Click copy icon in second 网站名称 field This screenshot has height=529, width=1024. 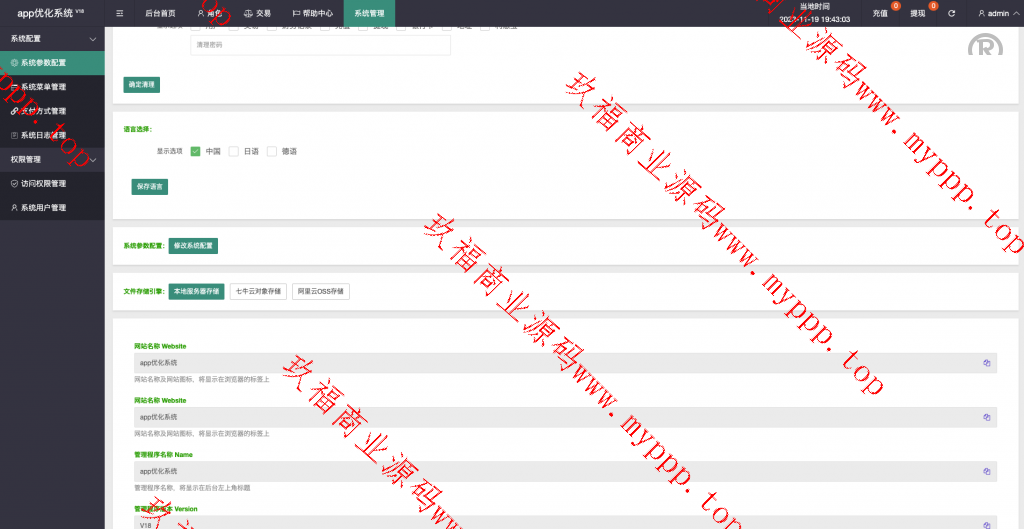coord(986,417)
